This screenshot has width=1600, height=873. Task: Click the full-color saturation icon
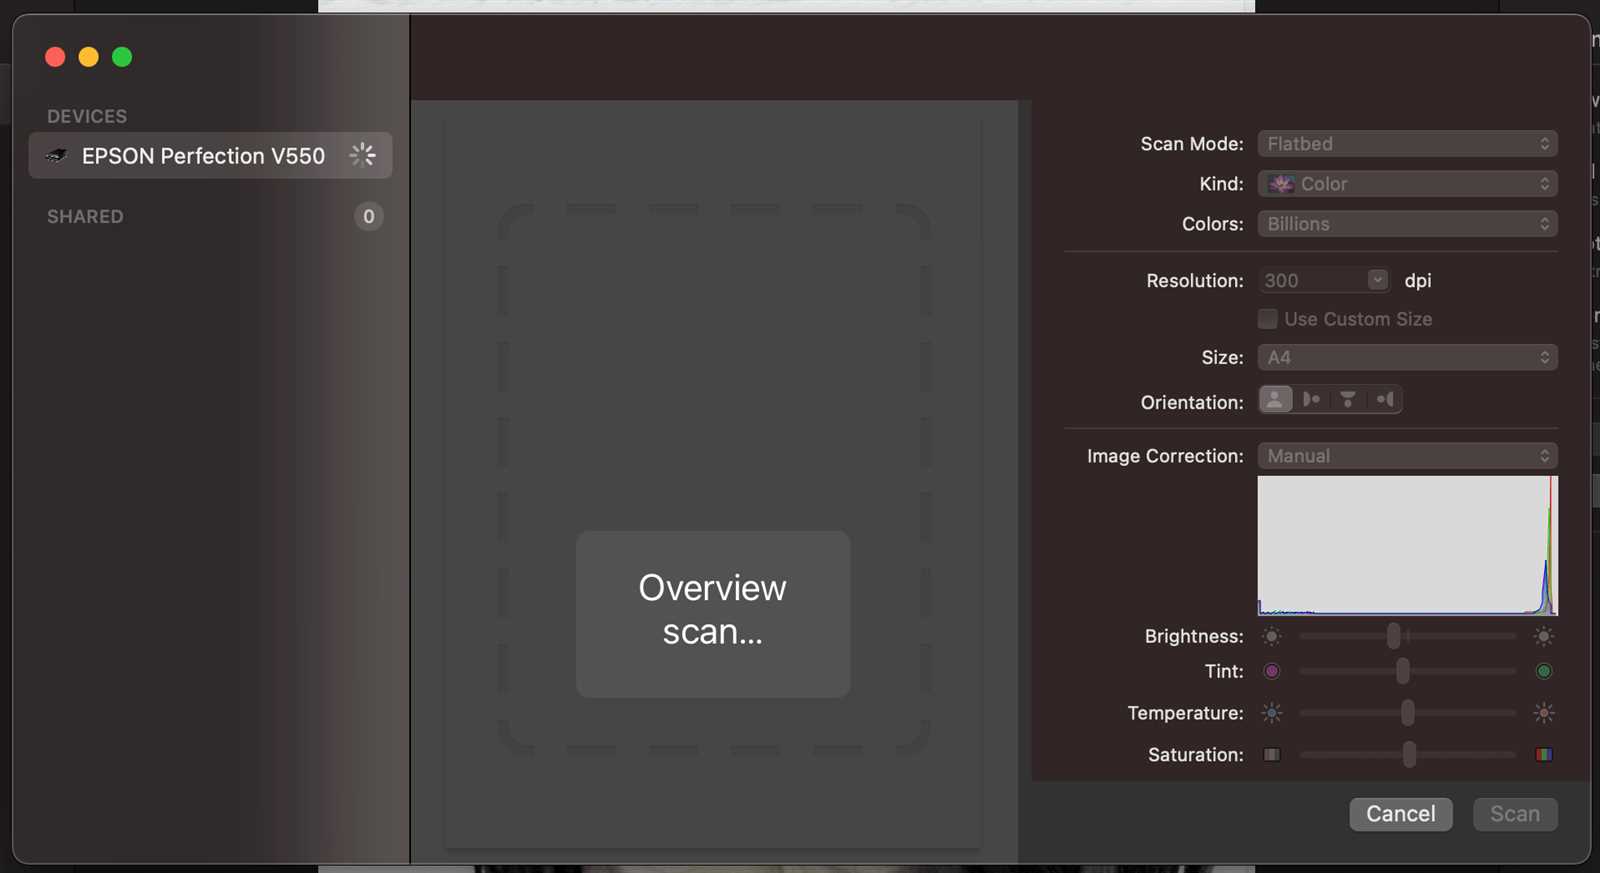(x=1544, y=755)
